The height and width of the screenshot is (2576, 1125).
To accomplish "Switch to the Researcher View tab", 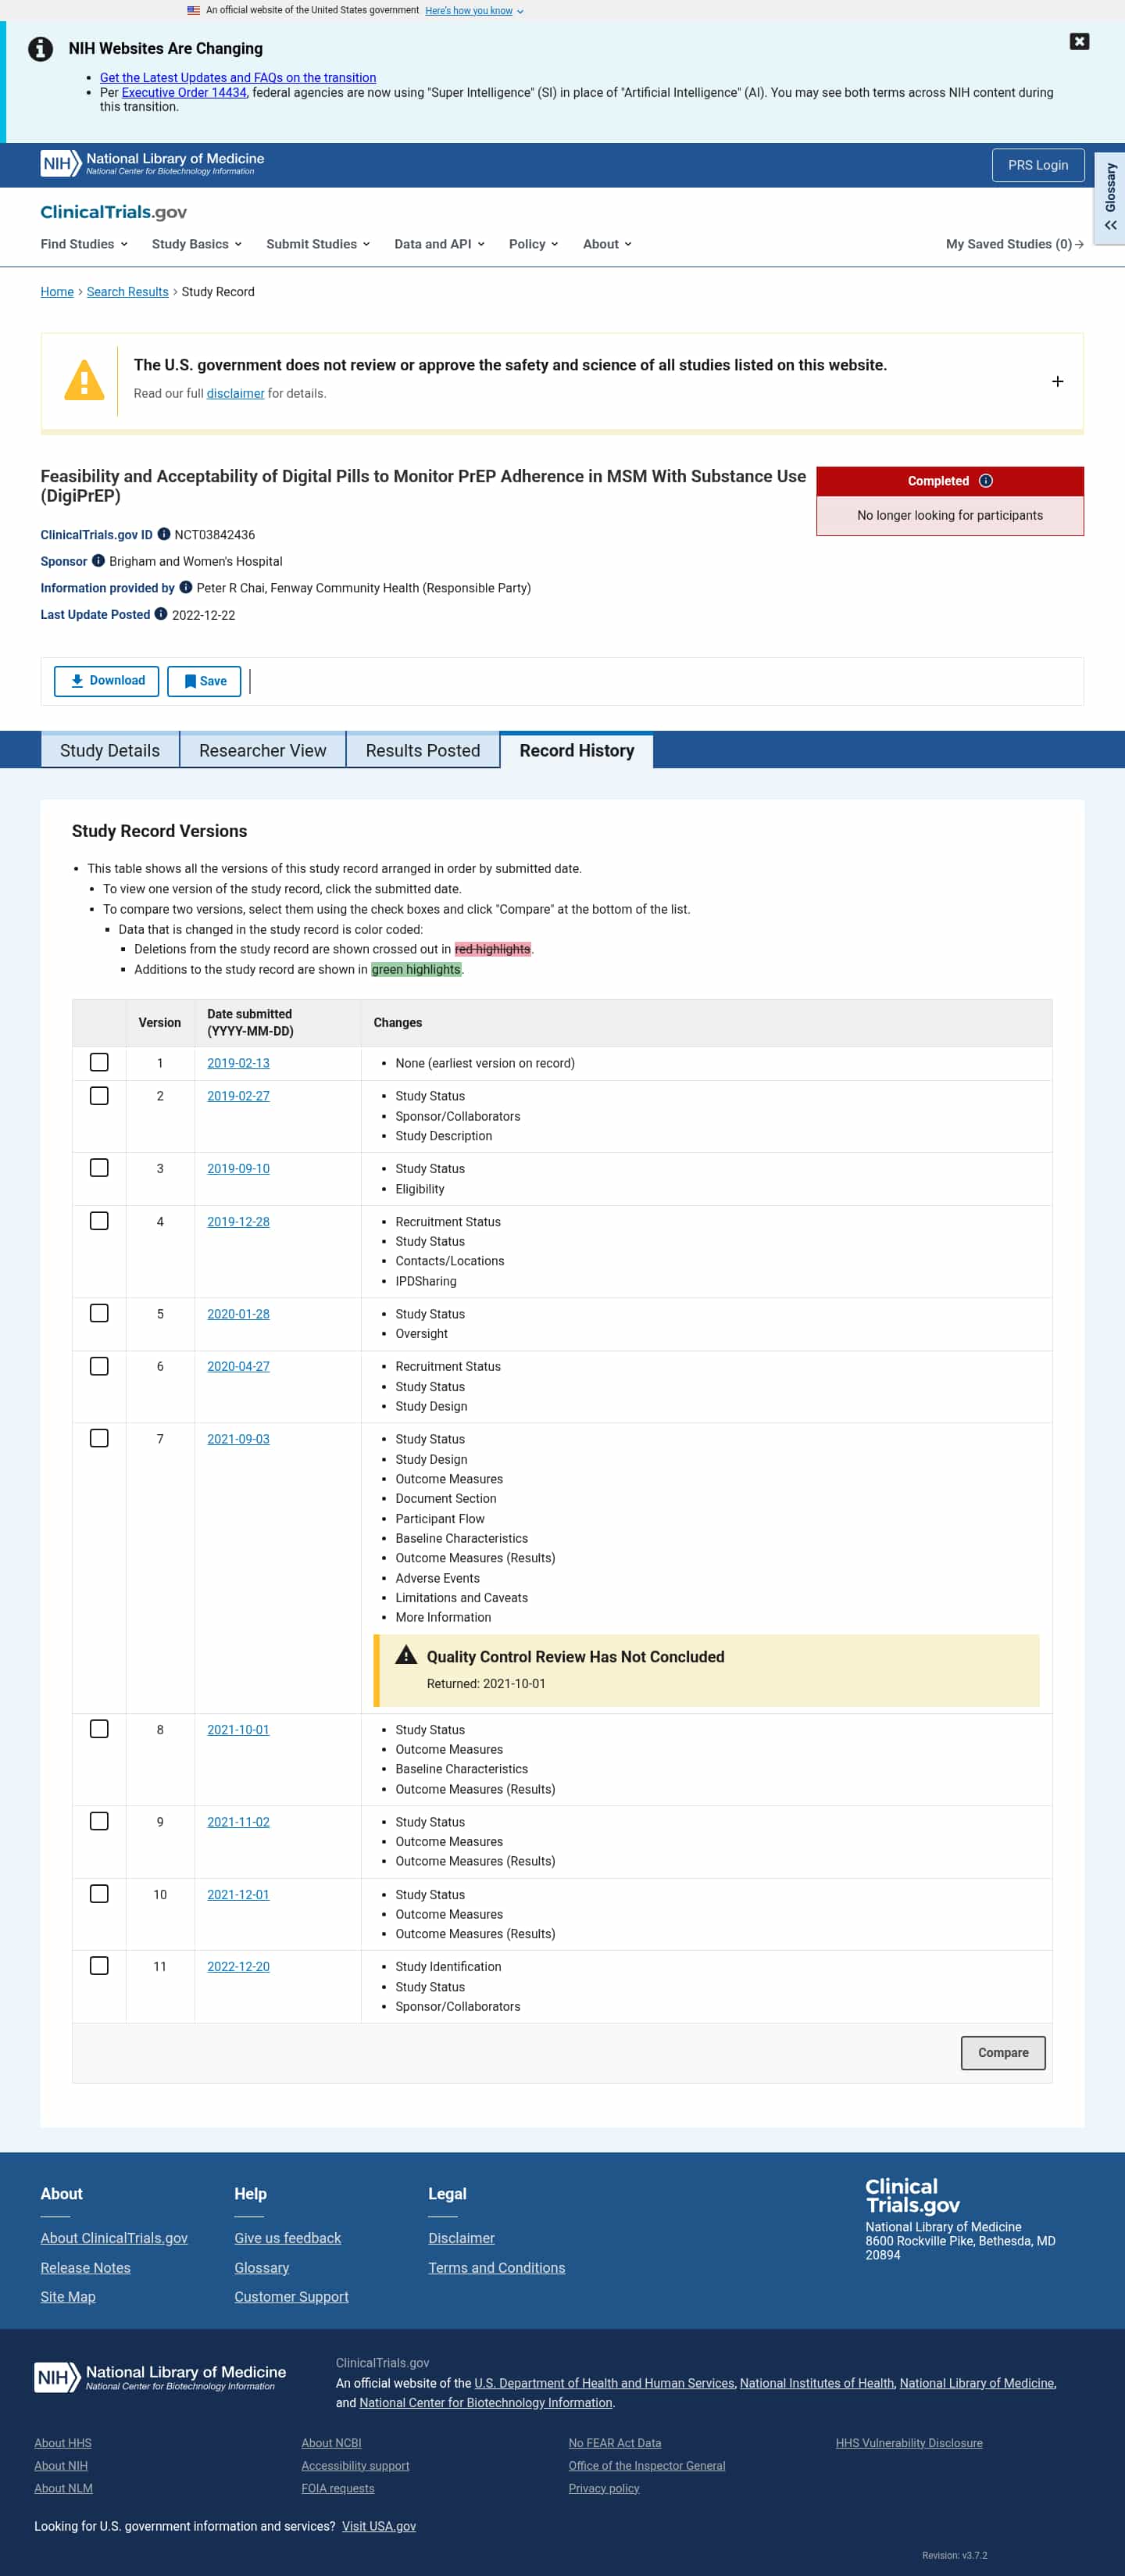I will point(263,750).
